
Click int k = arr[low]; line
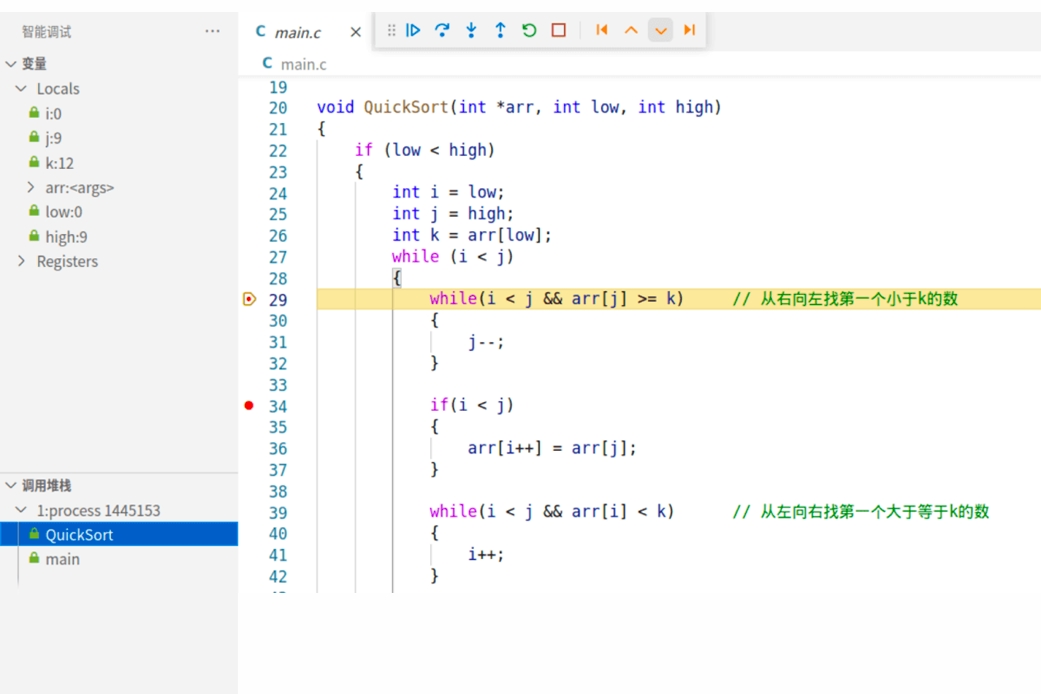click(x=471, y=235)
